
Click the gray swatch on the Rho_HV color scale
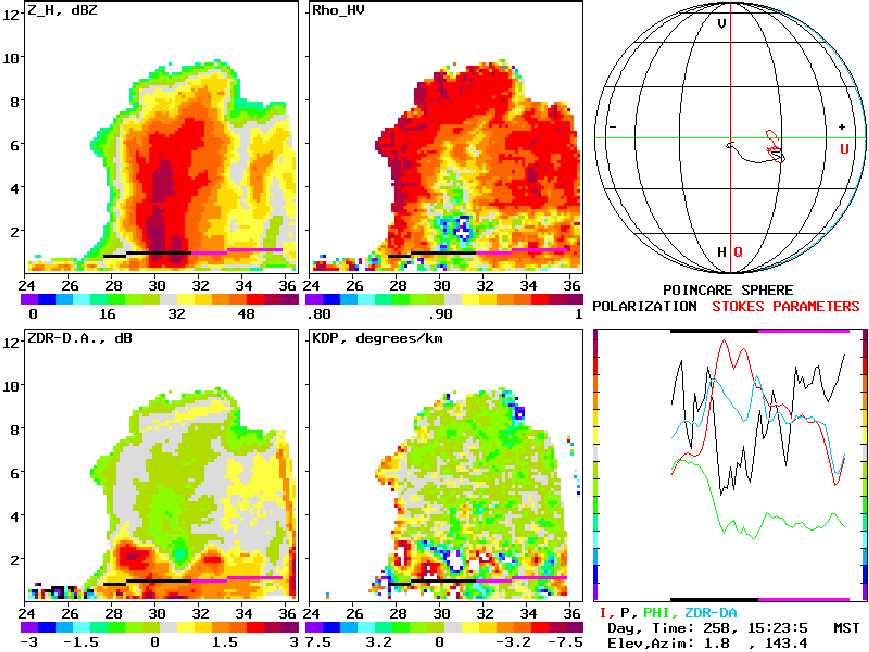pos(453,299)
